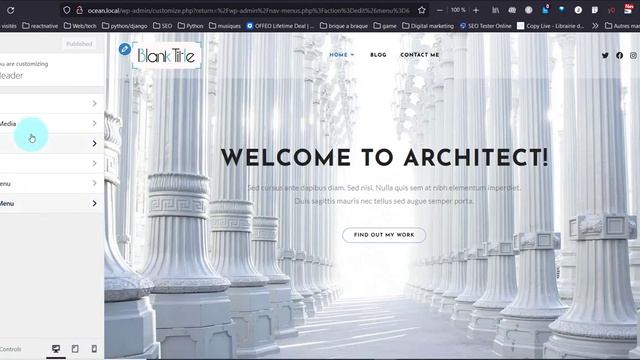This screenshot has width=640, height=360.
Task: Switch to mobile preview device icon
Action: click(94, 349)
